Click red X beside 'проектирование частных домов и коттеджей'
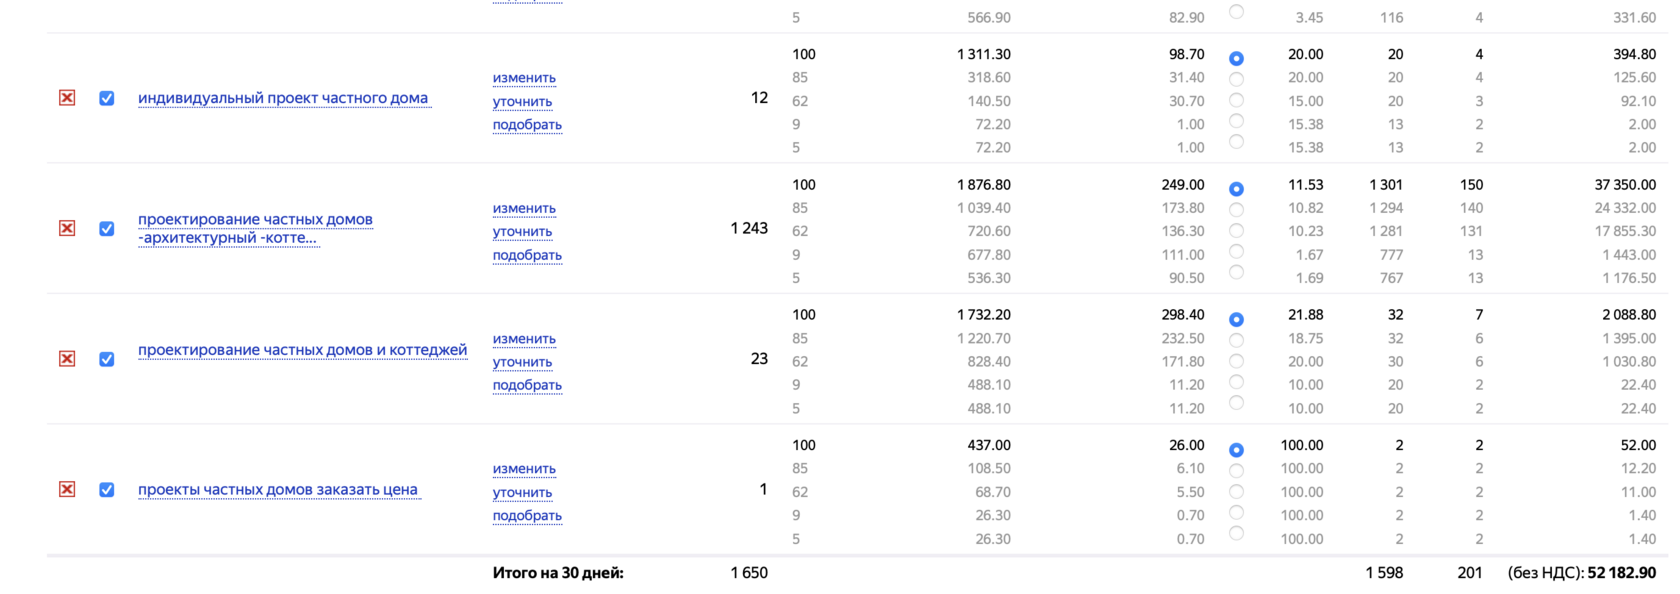Screen dimensions: 1680x594 (x=67, y=359)
